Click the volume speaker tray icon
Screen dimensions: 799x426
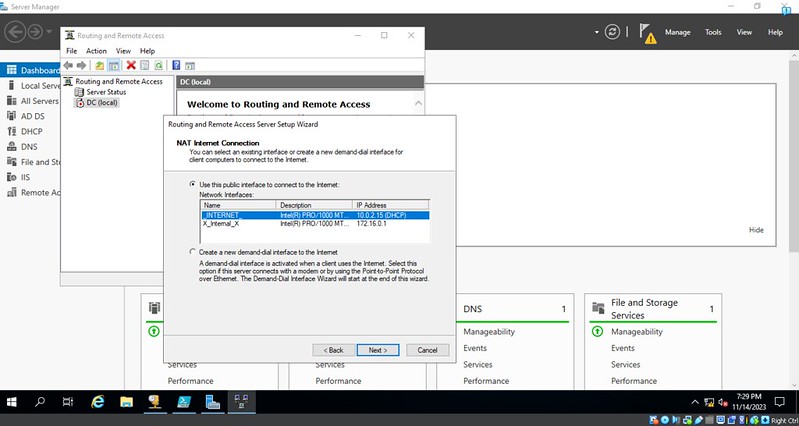[723, 402]
